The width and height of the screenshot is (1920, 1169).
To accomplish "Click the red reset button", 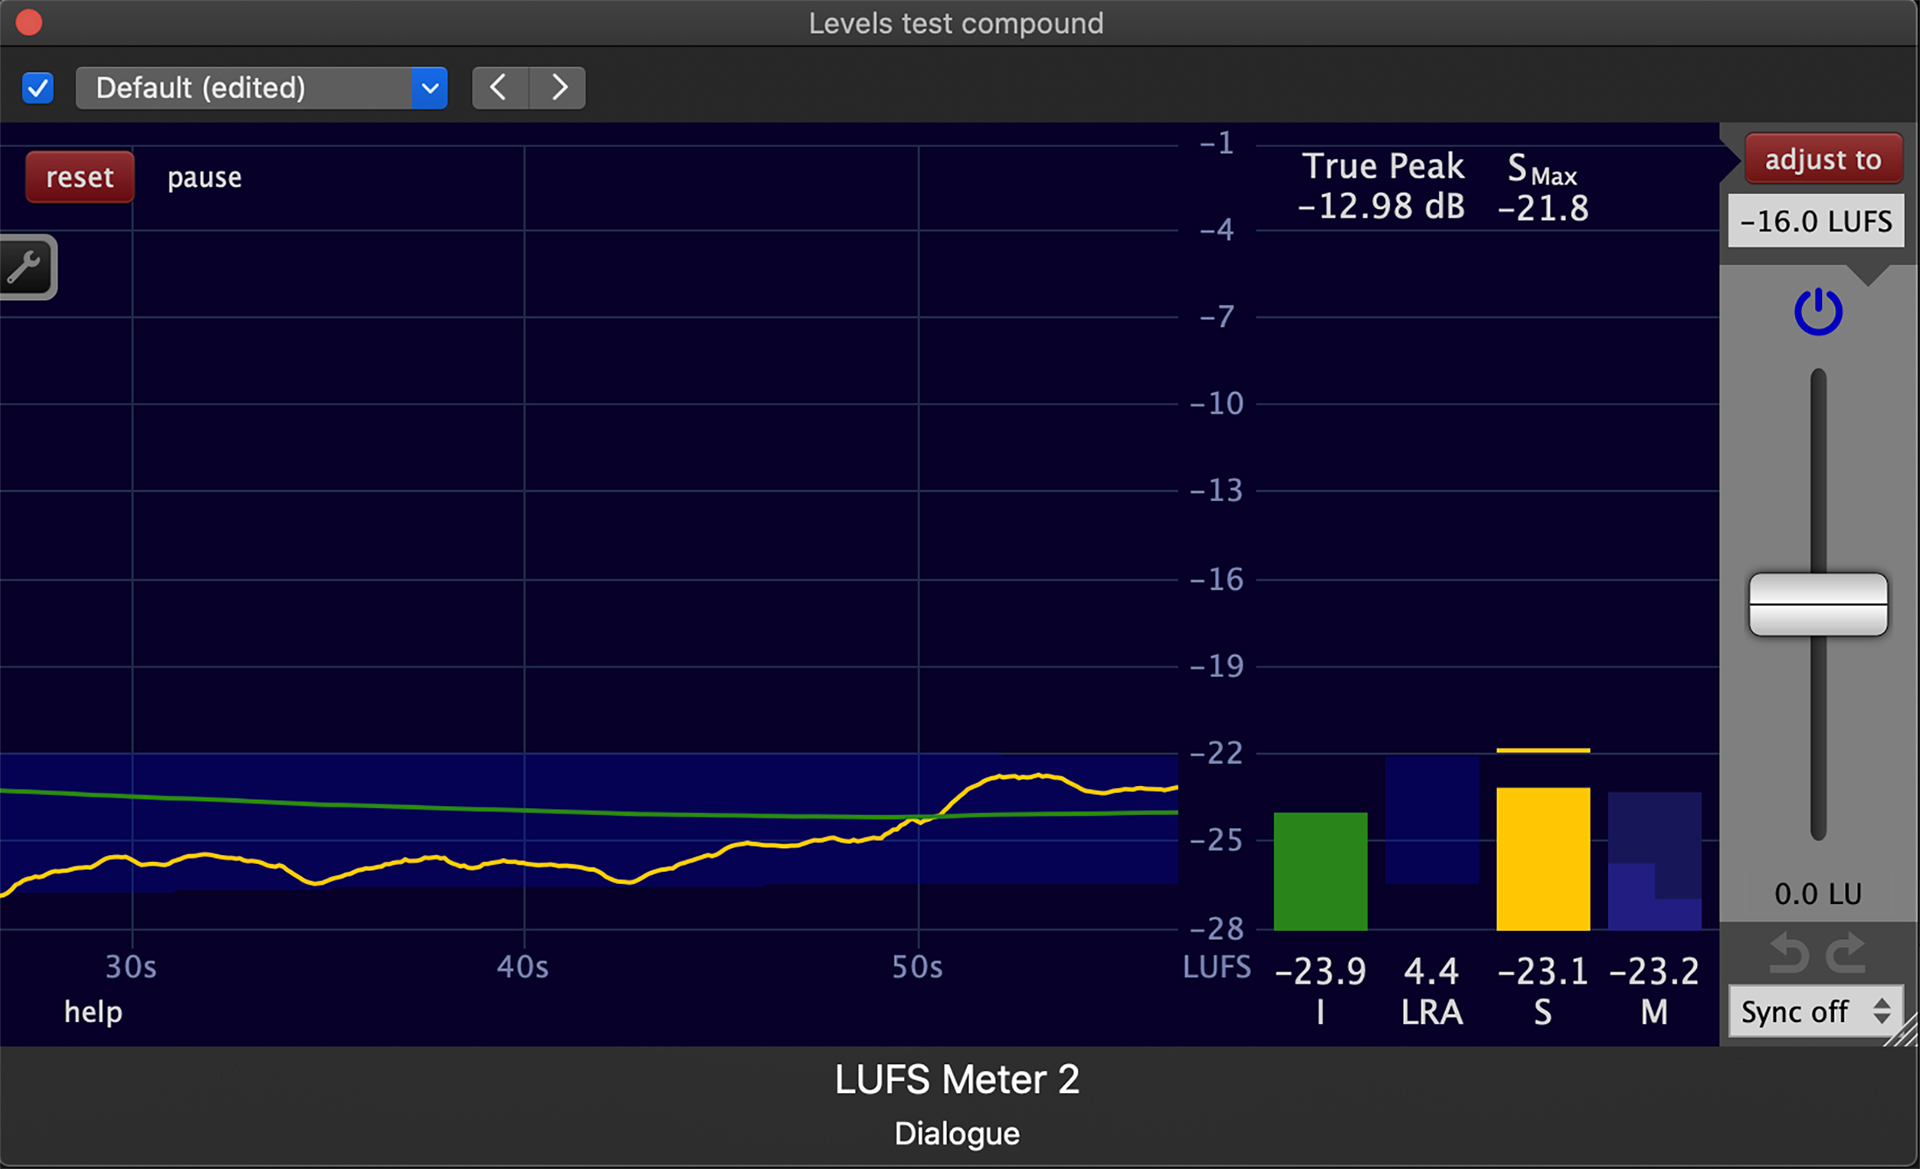I will pos(80,177).
